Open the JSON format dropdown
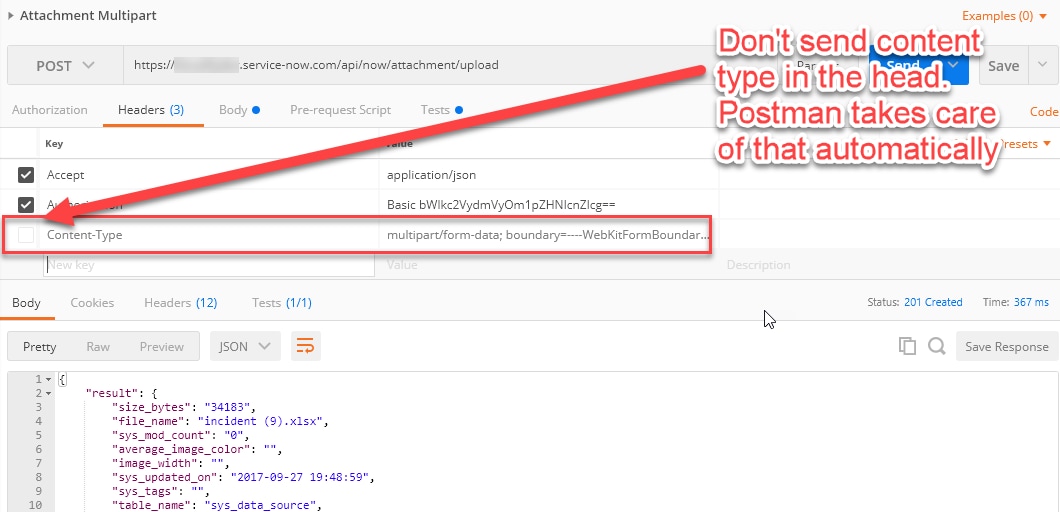This screenshot has width=1060, height=512. click(245, 346)
